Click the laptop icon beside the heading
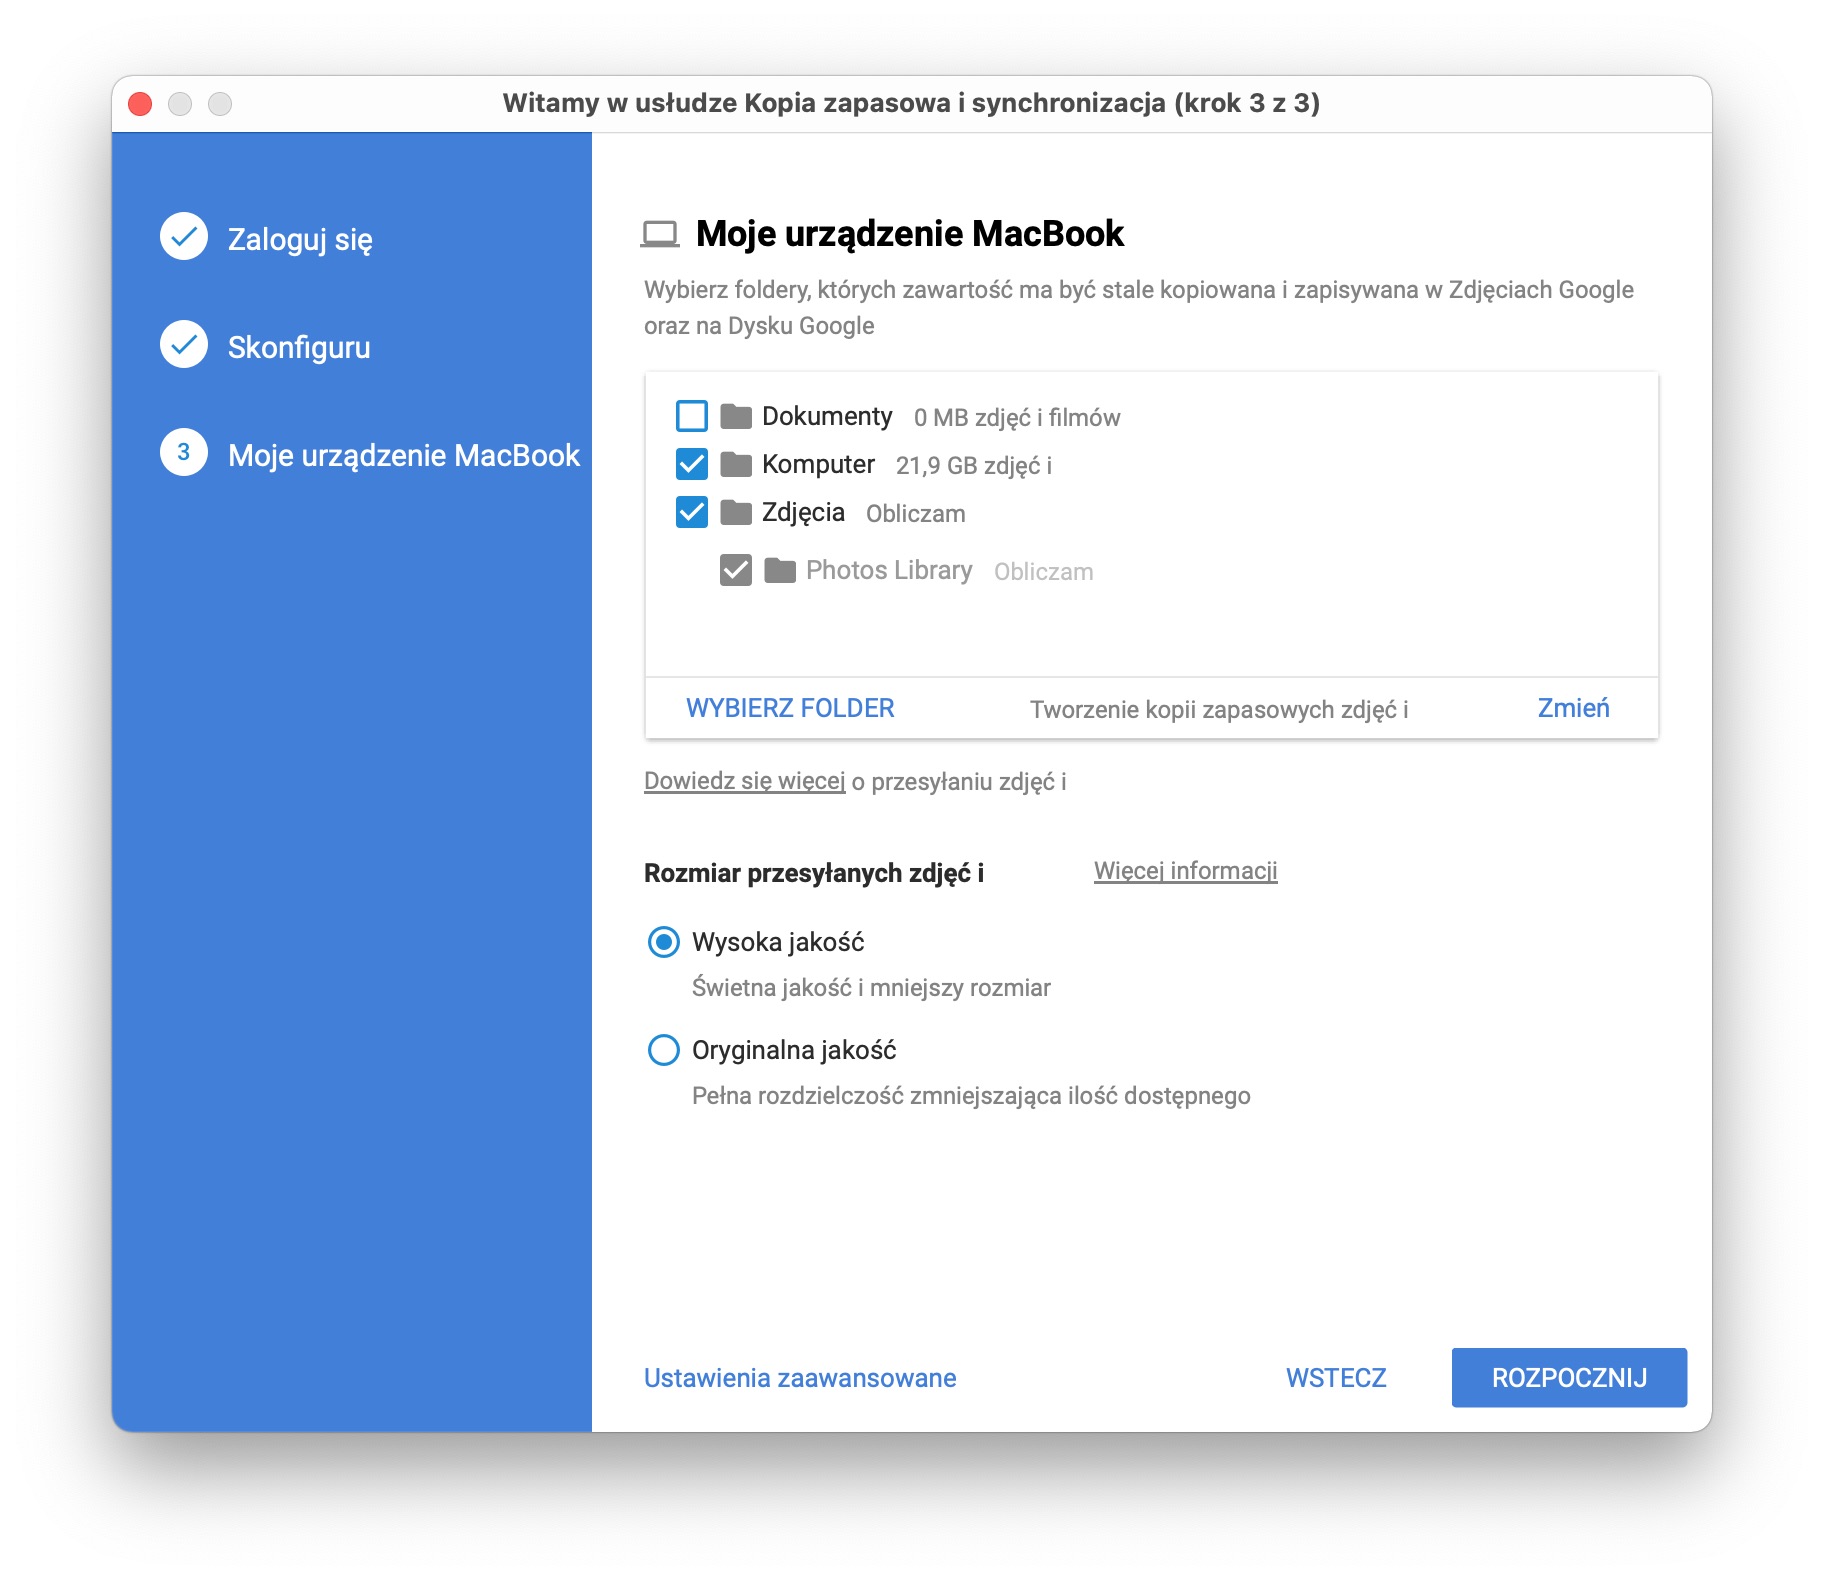The image size is (1824, 1580). (660, 234)
